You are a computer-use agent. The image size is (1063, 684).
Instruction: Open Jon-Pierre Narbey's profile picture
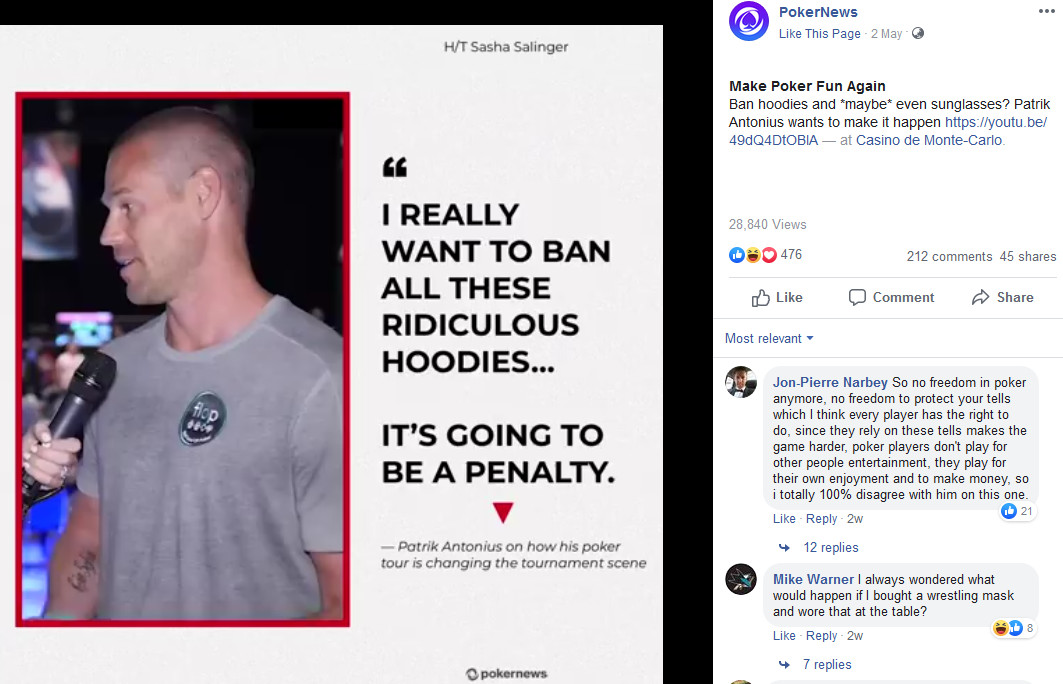[x=741, y=382]
